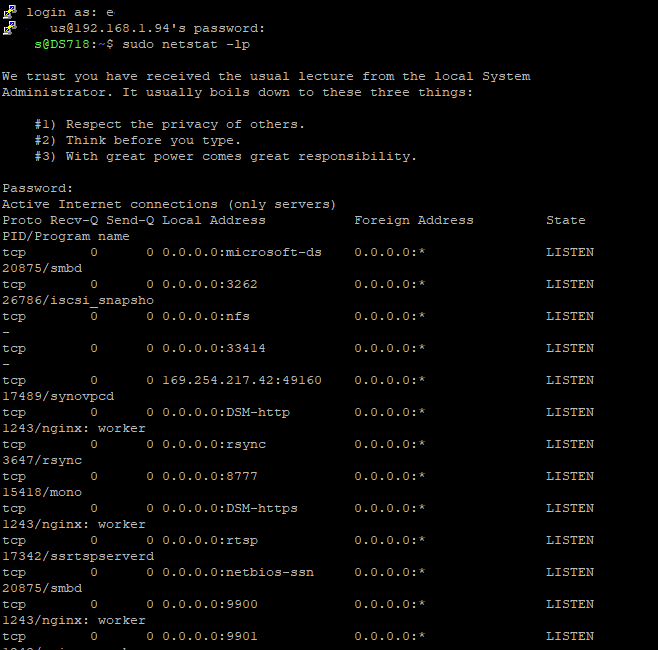Screen dimensions: 658x650
Task: Click the PuTTY key icon beside login prompt
Action: pos(10,12)
